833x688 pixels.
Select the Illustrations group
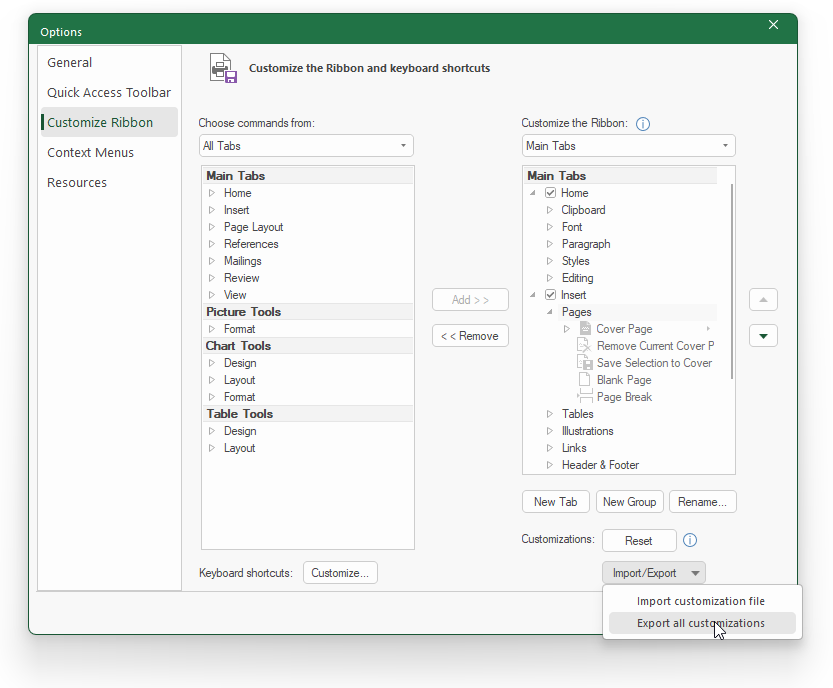pyautogui.click(x=588, y=431)
